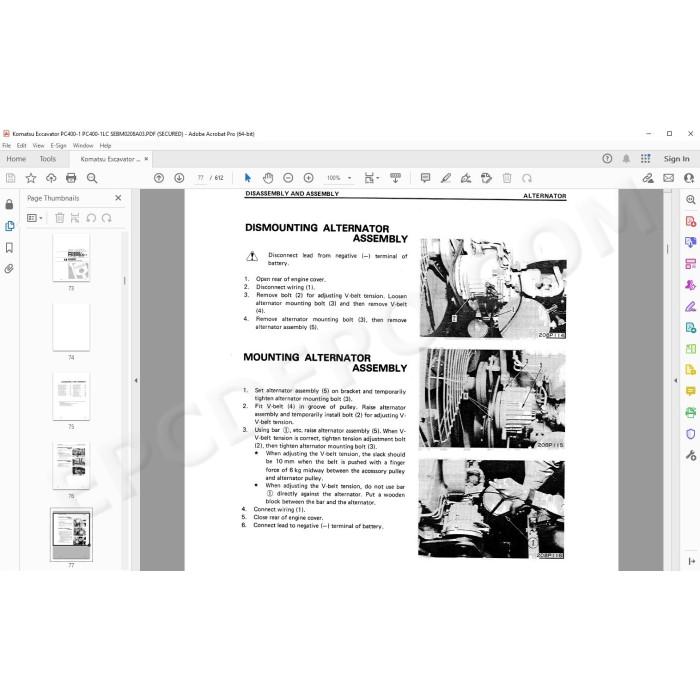Print the document with printer icon

point(71,178)
